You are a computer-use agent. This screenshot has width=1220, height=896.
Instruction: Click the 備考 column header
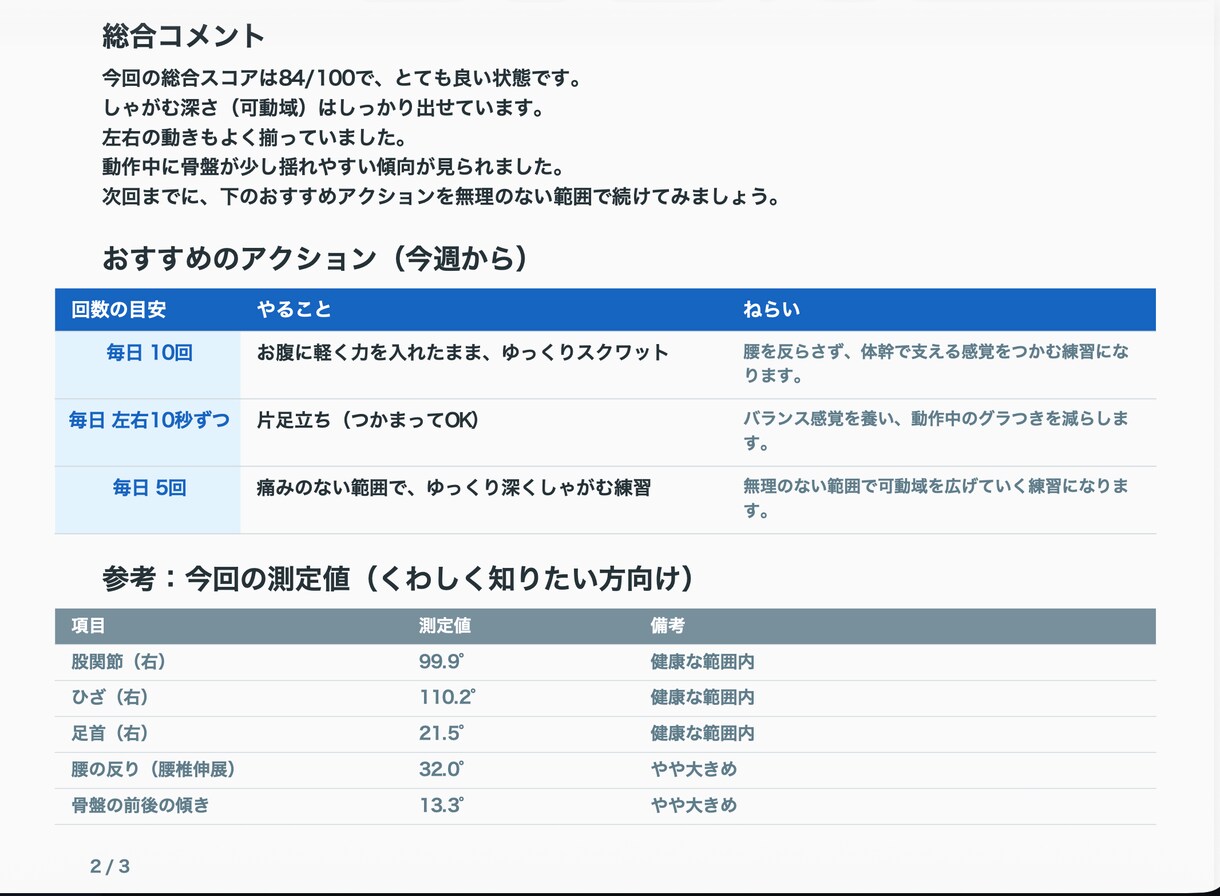tap(668, 626)
